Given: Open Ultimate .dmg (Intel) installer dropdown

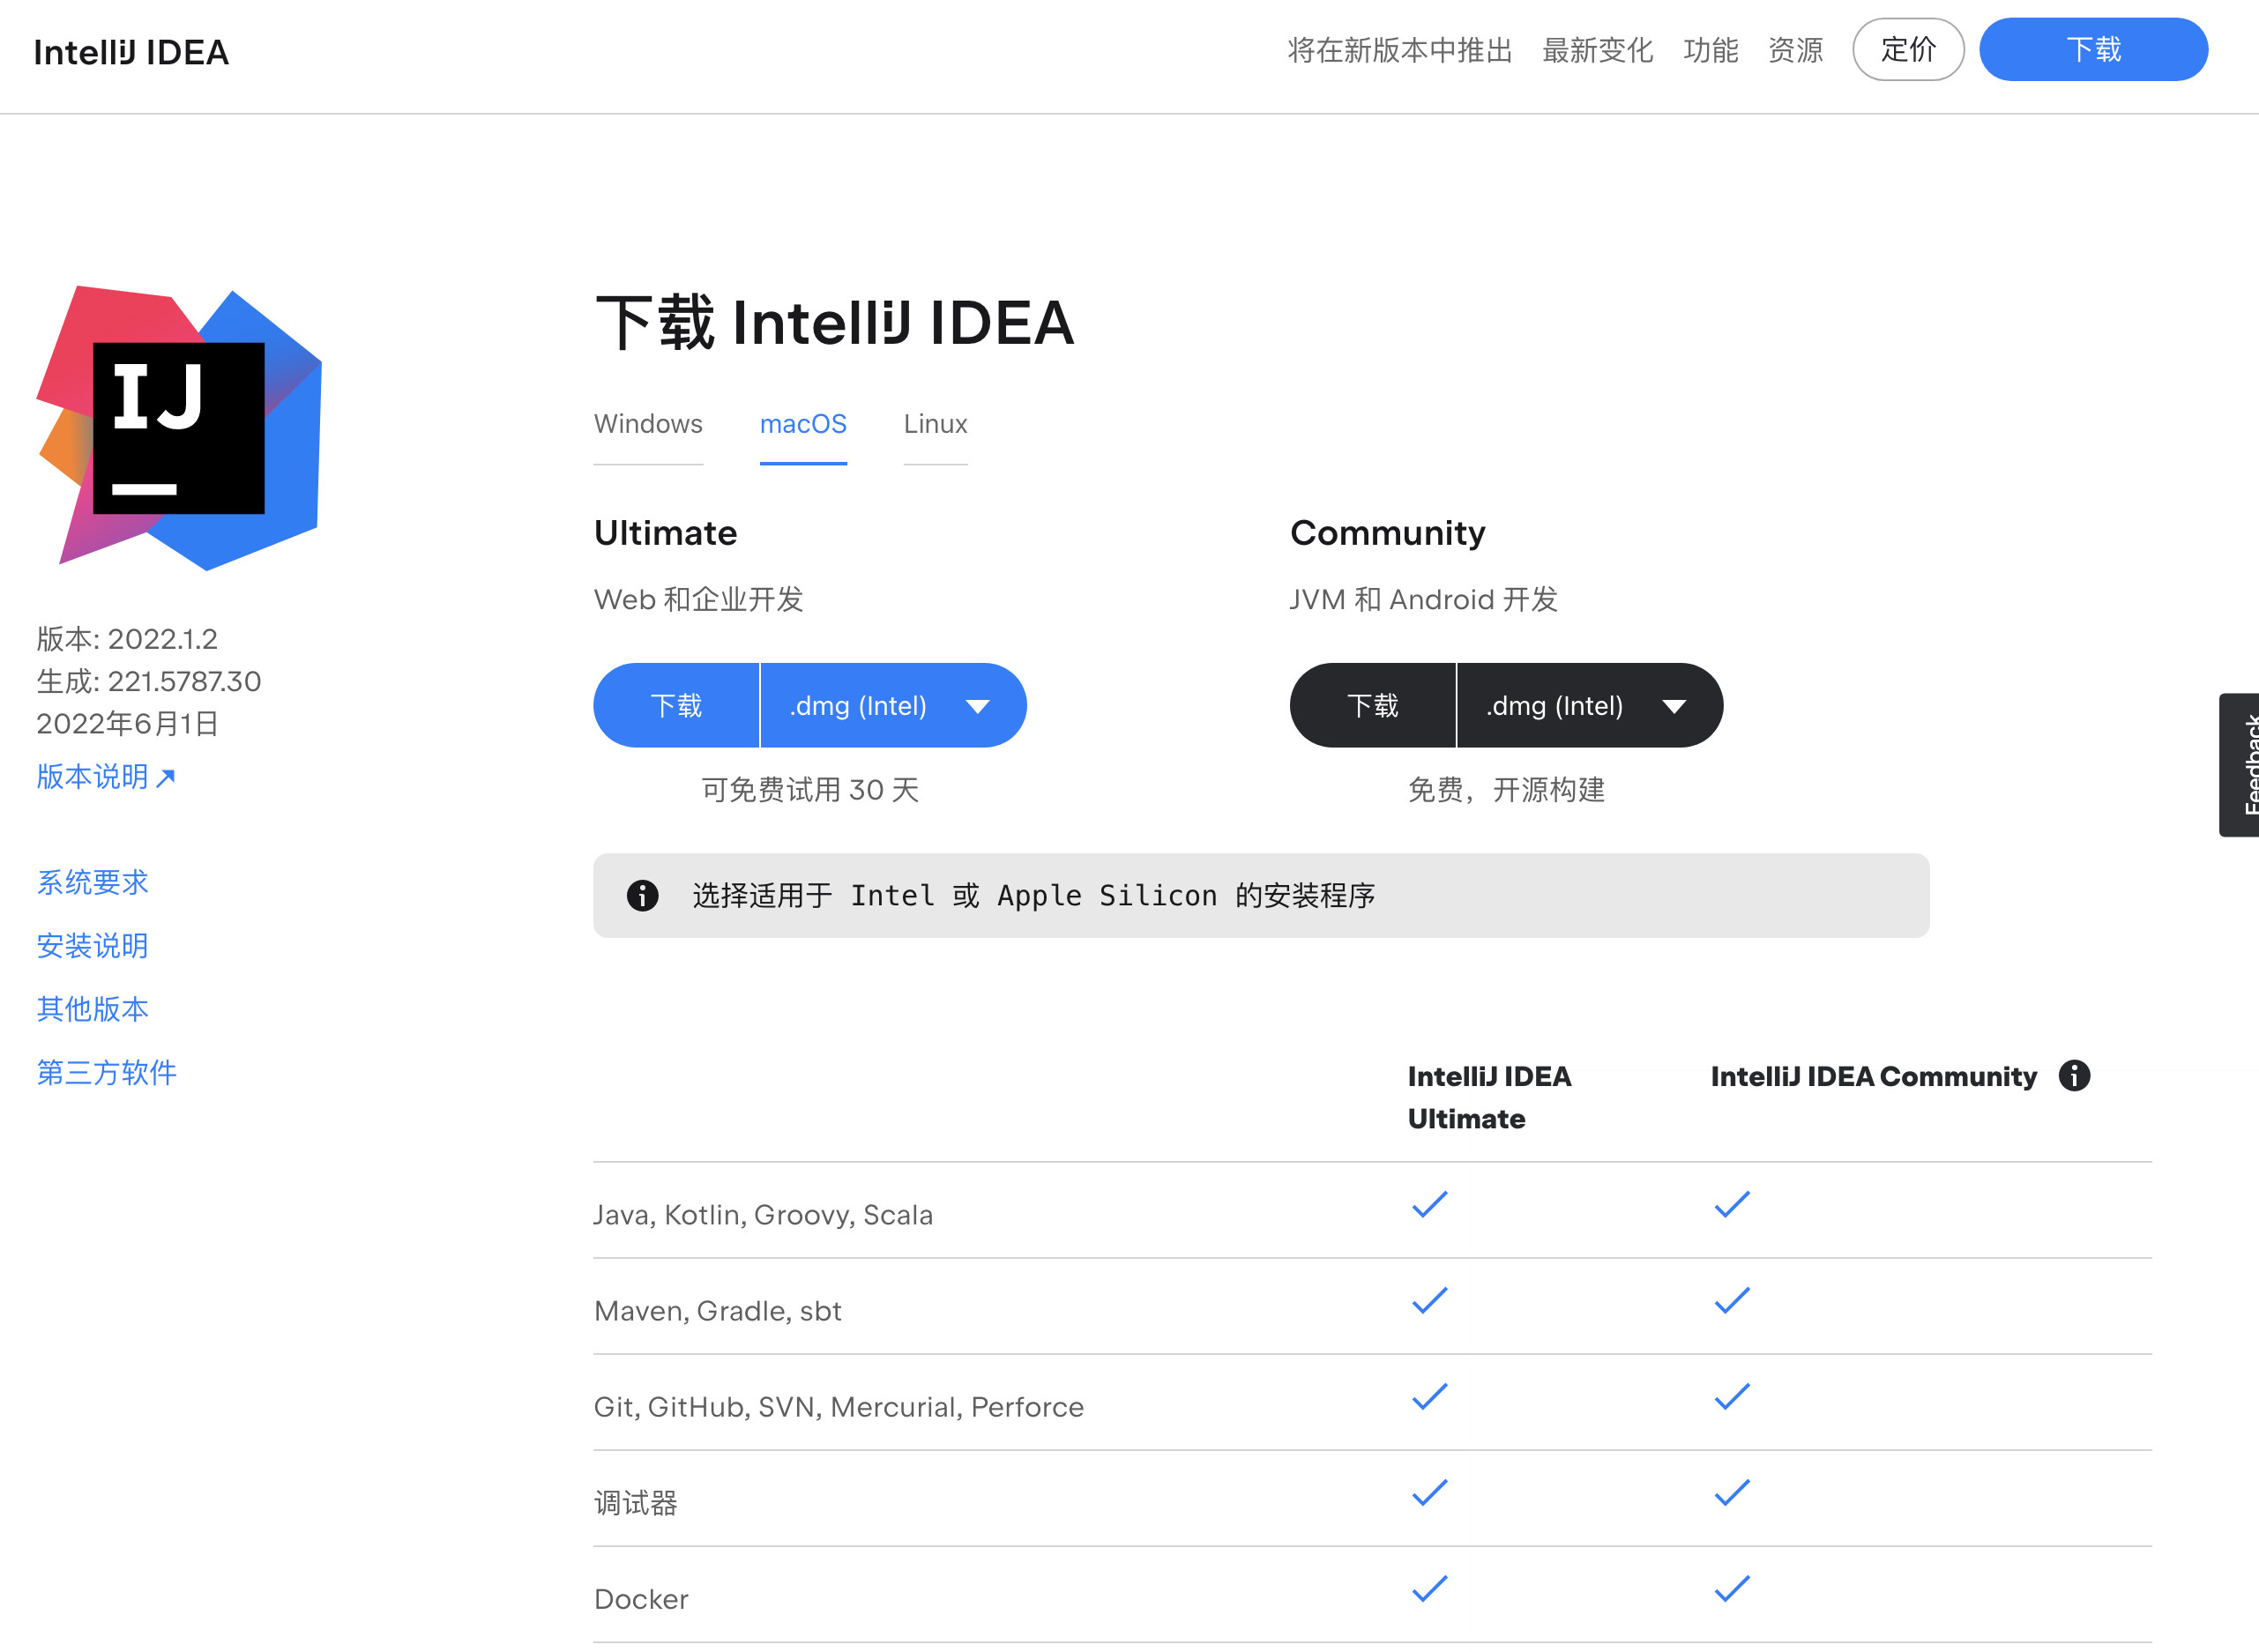Looking at the screenshot, I should [858, 706].
